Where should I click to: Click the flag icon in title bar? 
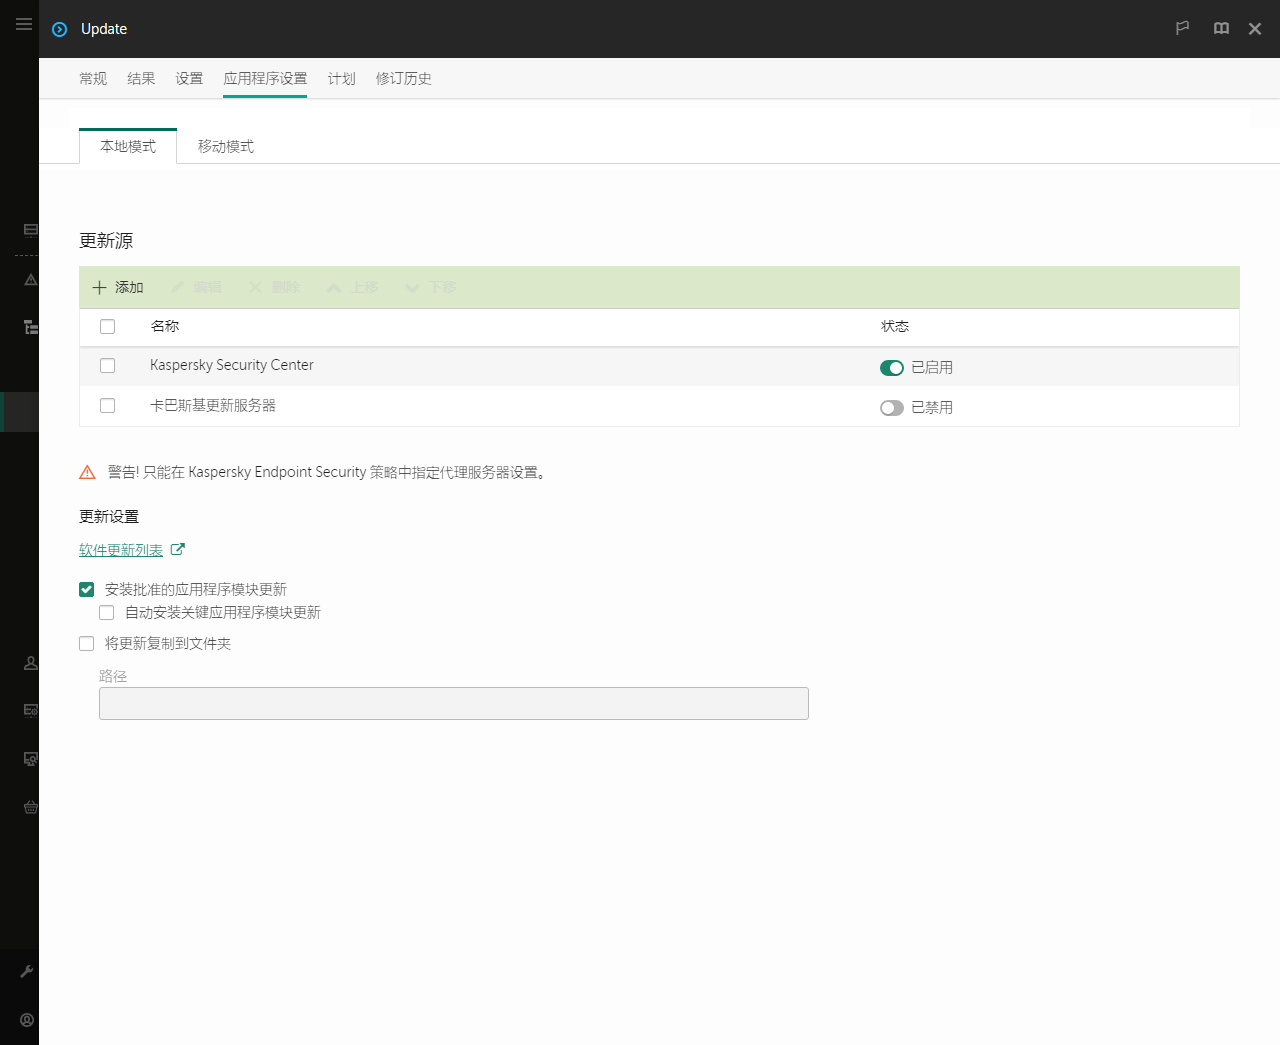tap(1182, 28)
